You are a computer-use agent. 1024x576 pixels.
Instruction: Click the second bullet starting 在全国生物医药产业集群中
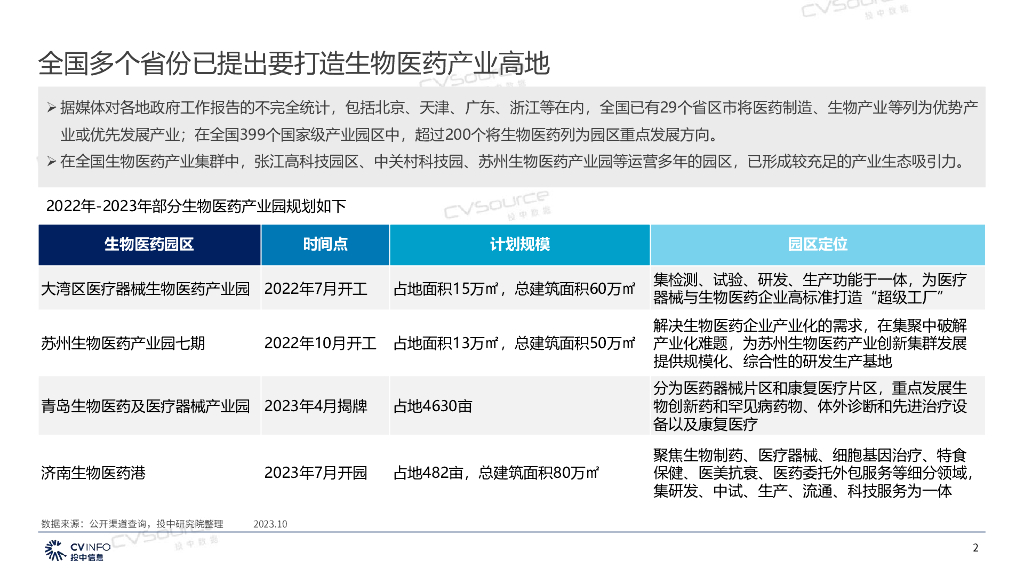pyautogui.click(x=507, y=161)
